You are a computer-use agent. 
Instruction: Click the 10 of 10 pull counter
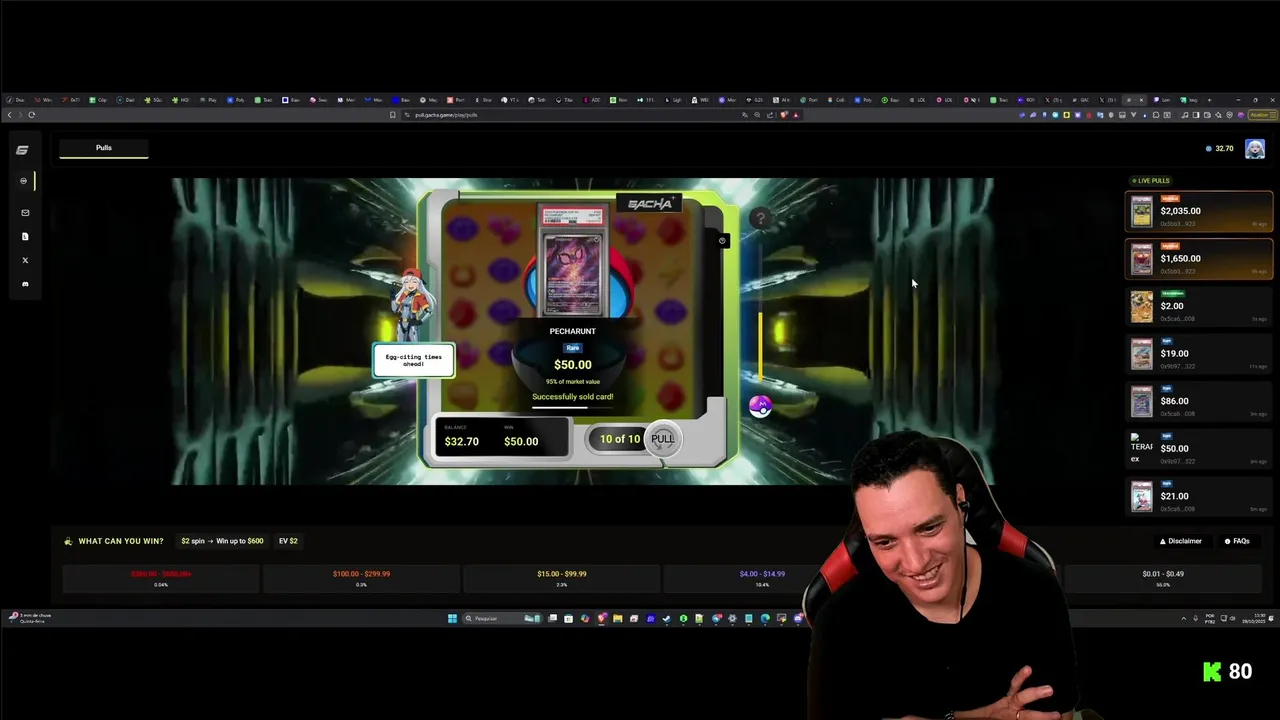(619, 439)
